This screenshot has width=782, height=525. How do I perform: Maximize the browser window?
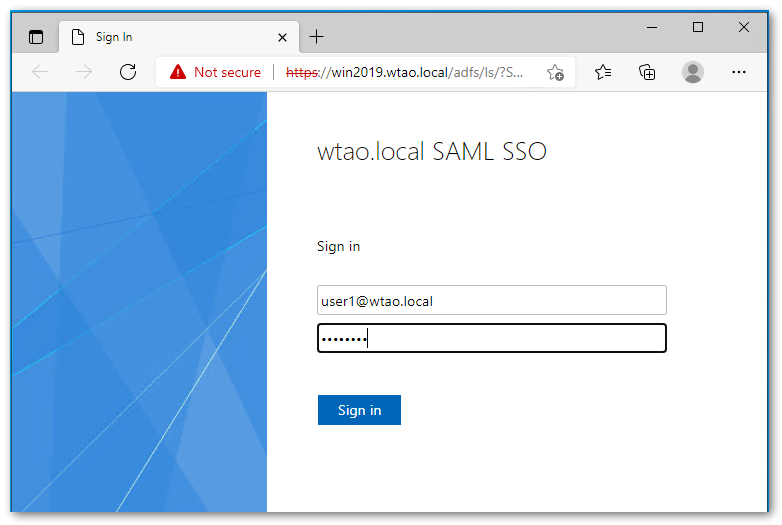tap(698, 27)
